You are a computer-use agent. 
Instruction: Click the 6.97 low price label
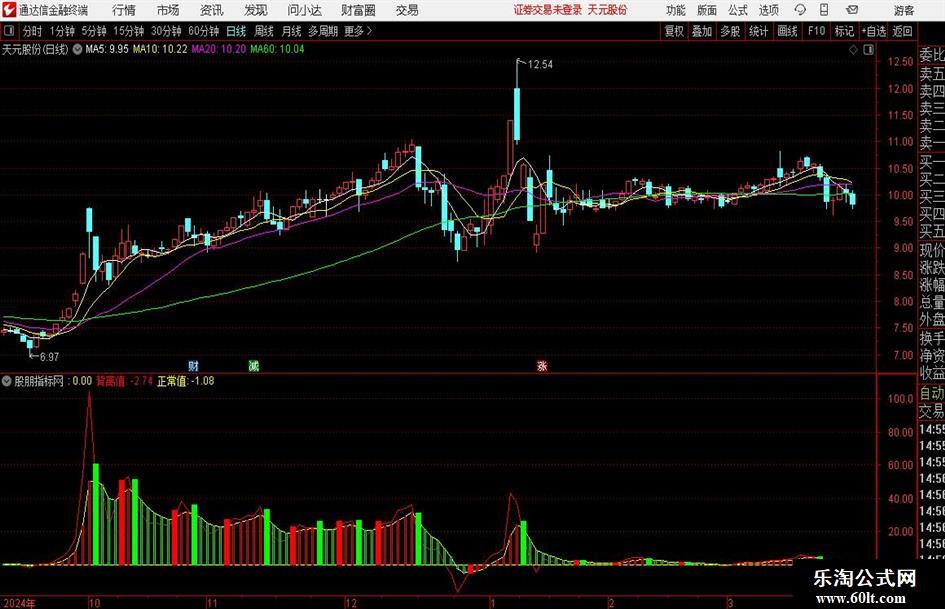point(49,357)
